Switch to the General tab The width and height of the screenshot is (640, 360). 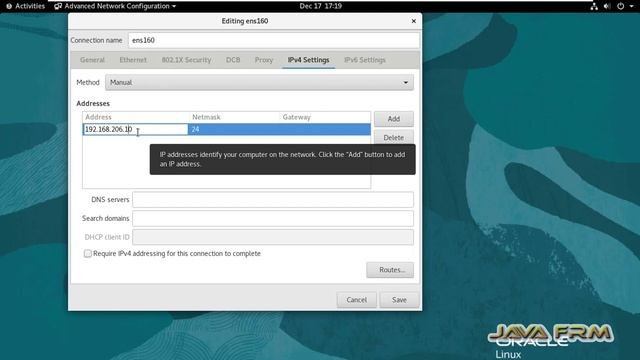(92, 60)
